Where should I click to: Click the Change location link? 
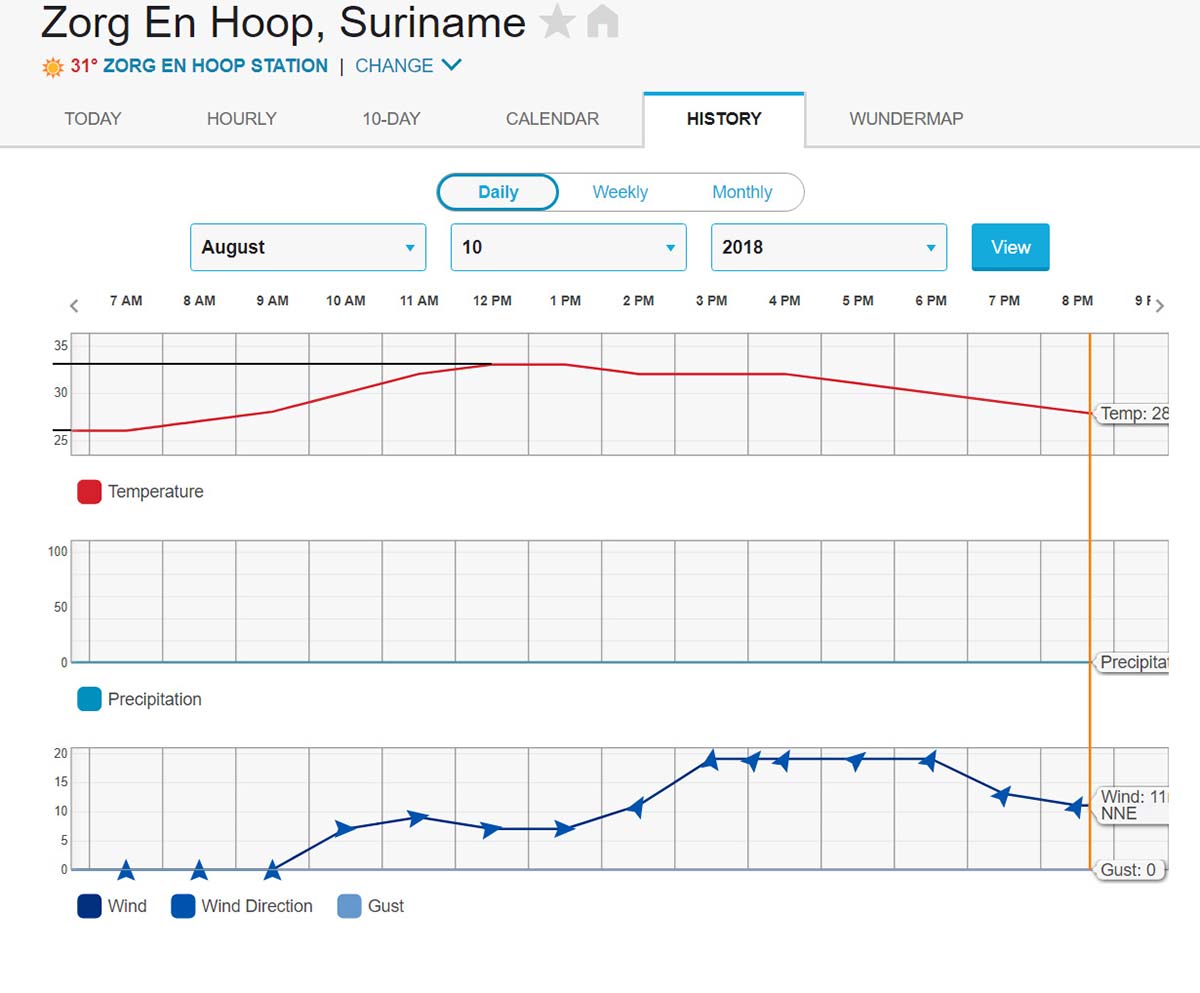[x=408, y=66]
